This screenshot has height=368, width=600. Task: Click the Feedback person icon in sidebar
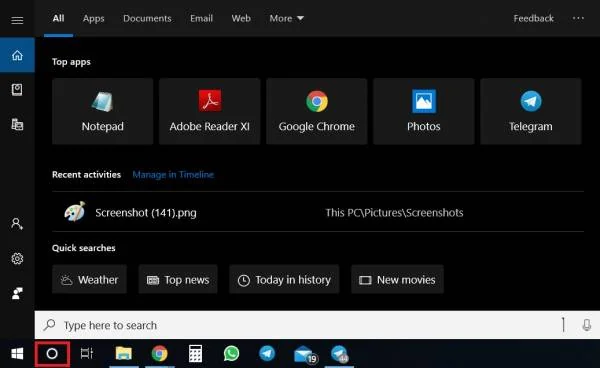click(x=17, y=293)
